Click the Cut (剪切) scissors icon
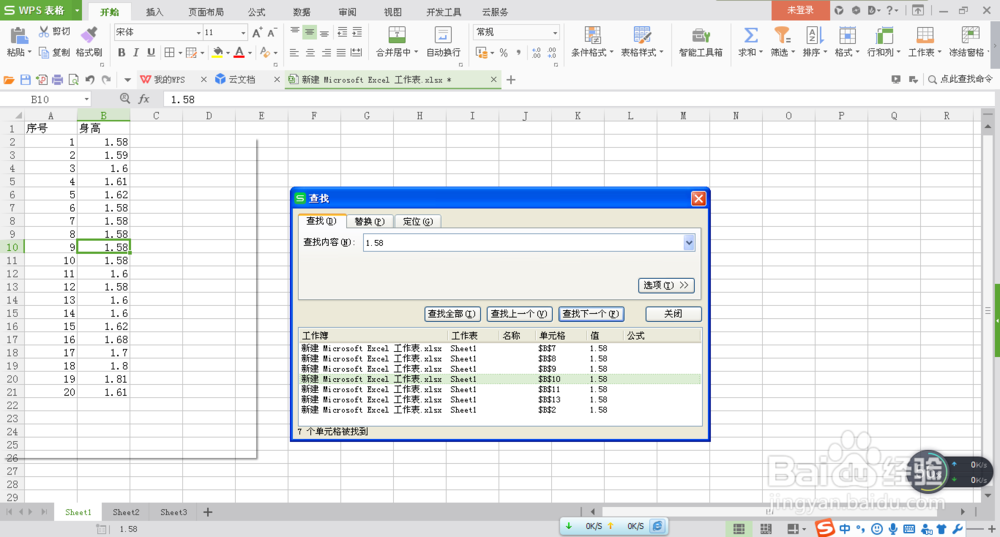The height and width of the screenshot is (537, 1000). (x=44, y=31)
